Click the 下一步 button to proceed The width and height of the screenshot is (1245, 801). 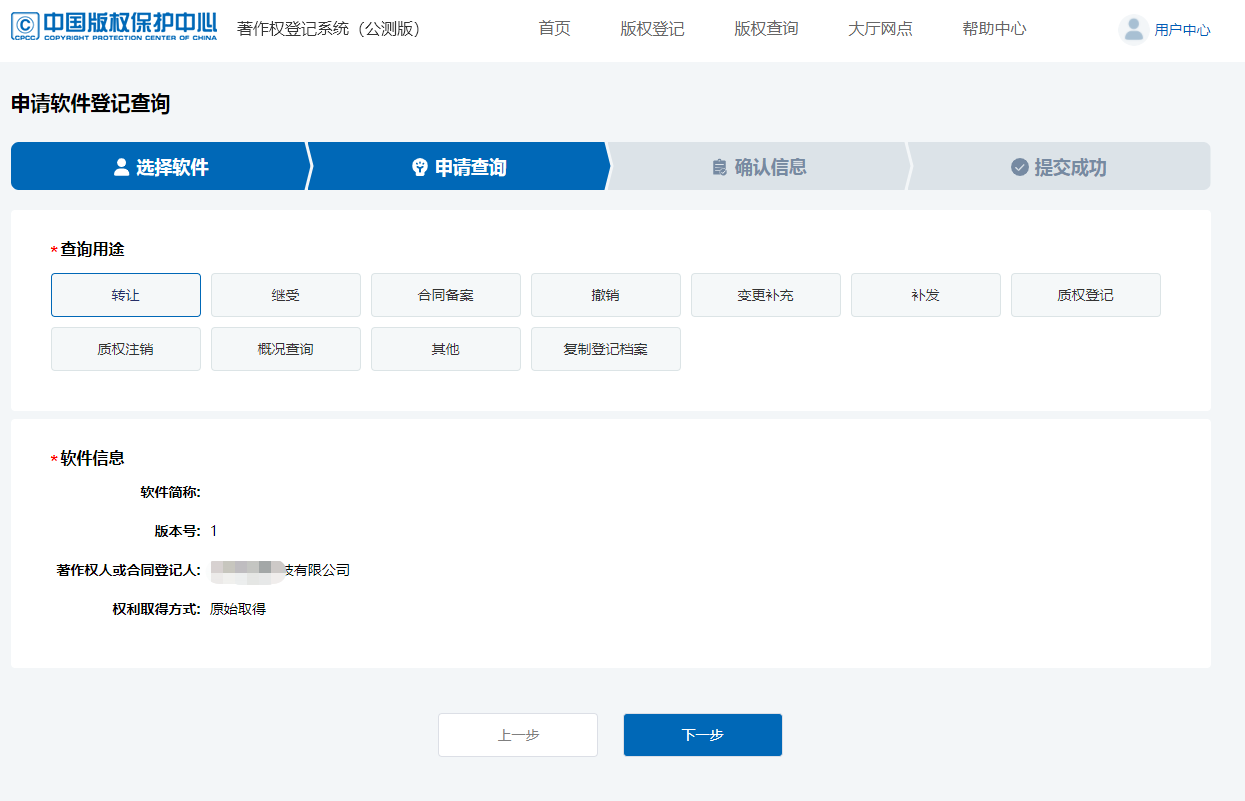(702, 734)
